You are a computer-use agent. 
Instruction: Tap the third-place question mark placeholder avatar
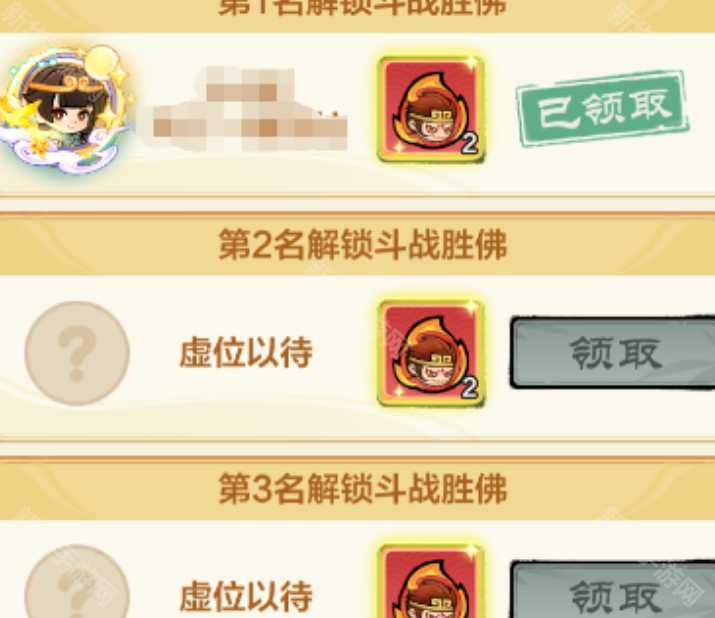coord(77,582)
